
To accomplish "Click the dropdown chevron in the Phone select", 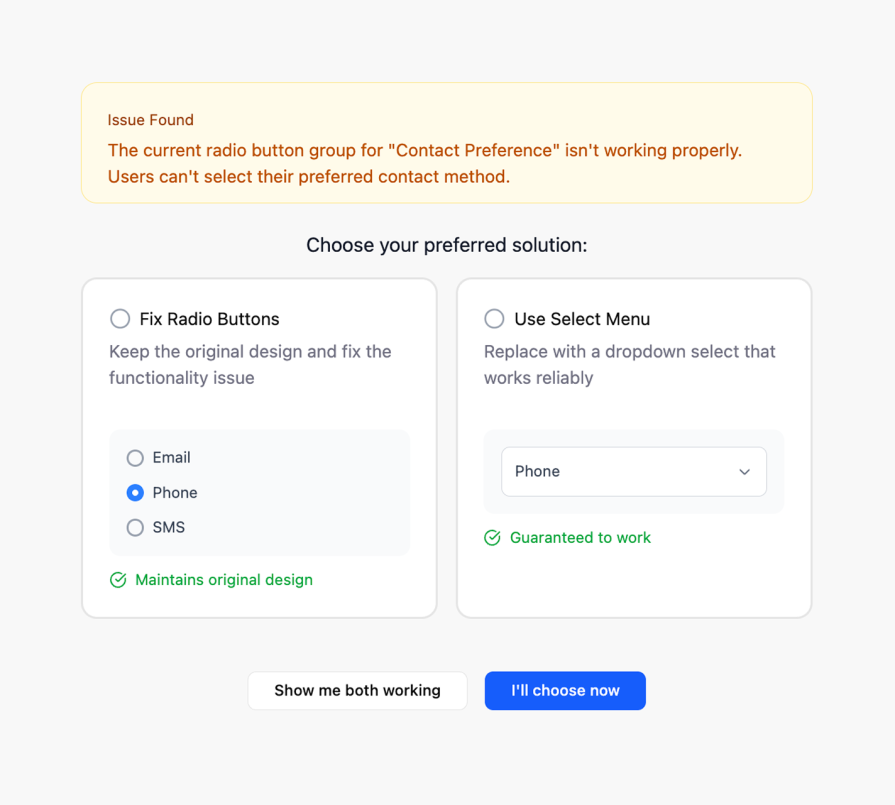I will pos(744,472).
